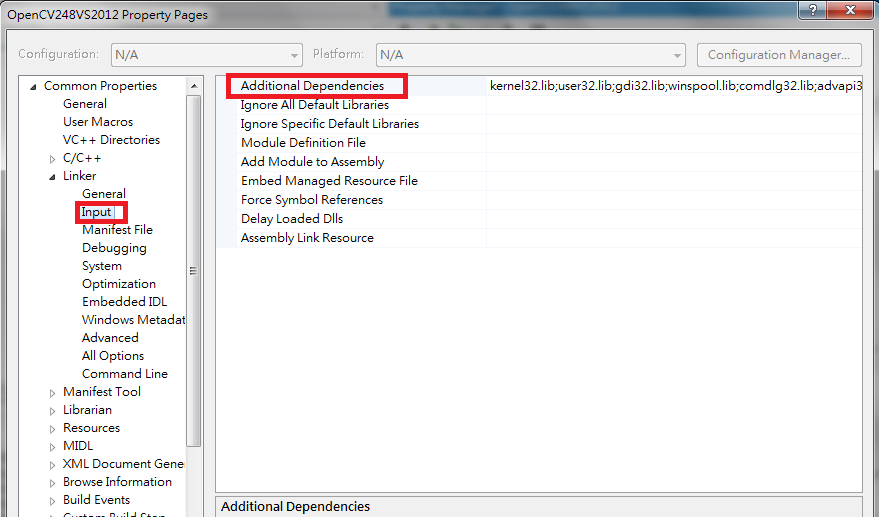Expand the Manifest Tool node
Screen dimensions: 879x517
tap(53, 393)
